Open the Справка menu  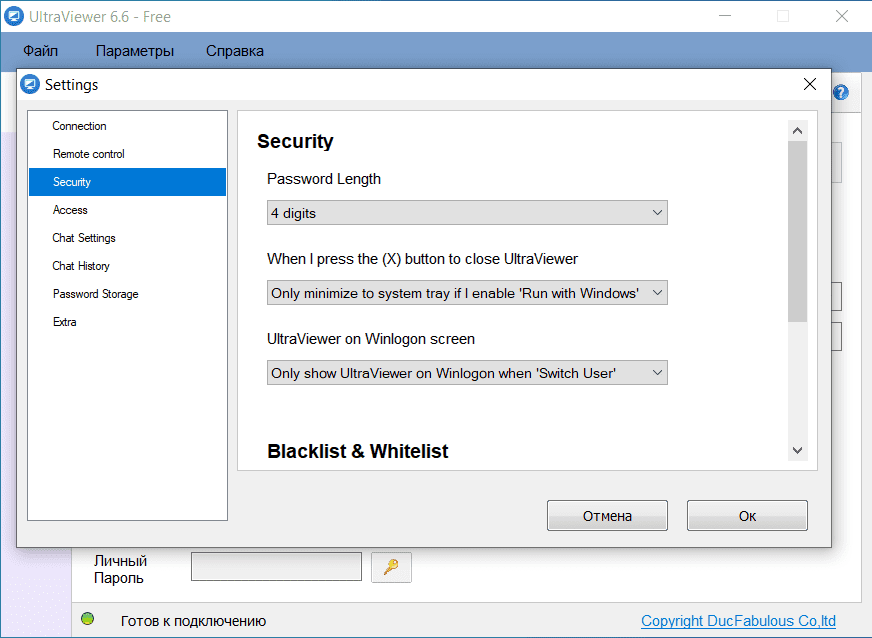235,51
